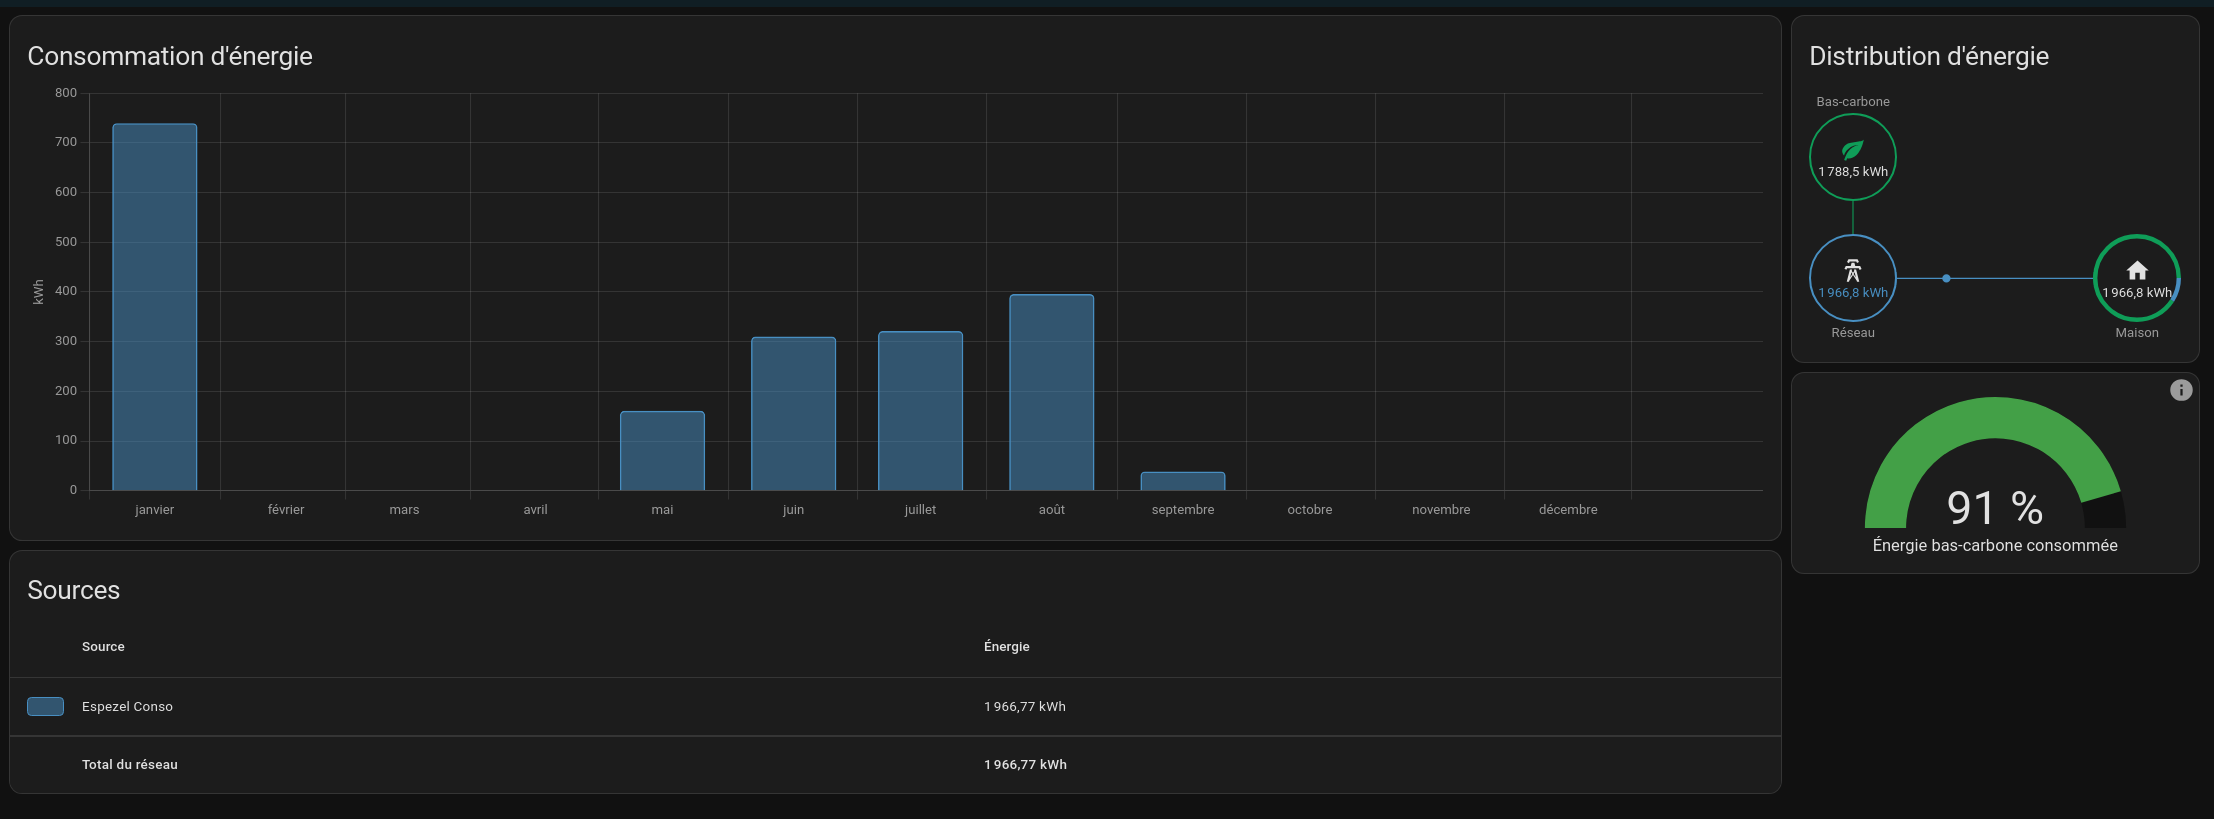Click the Énergie column header
2214x819 pixels.
[1006, 647]
